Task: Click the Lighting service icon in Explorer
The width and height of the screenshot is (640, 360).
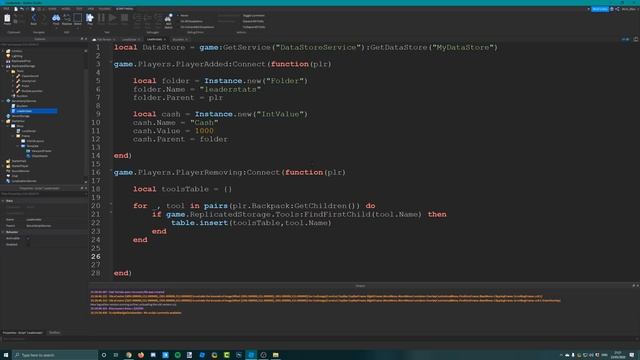Action: 8,56
